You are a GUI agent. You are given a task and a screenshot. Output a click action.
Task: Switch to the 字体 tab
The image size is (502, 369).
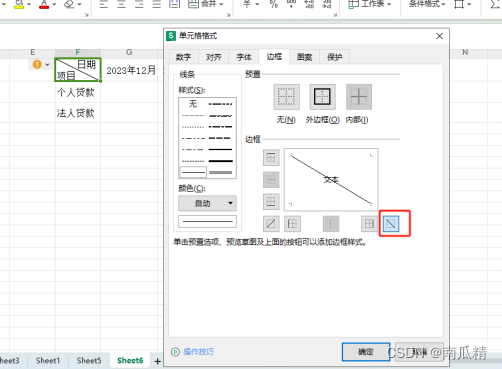point(244,57)
